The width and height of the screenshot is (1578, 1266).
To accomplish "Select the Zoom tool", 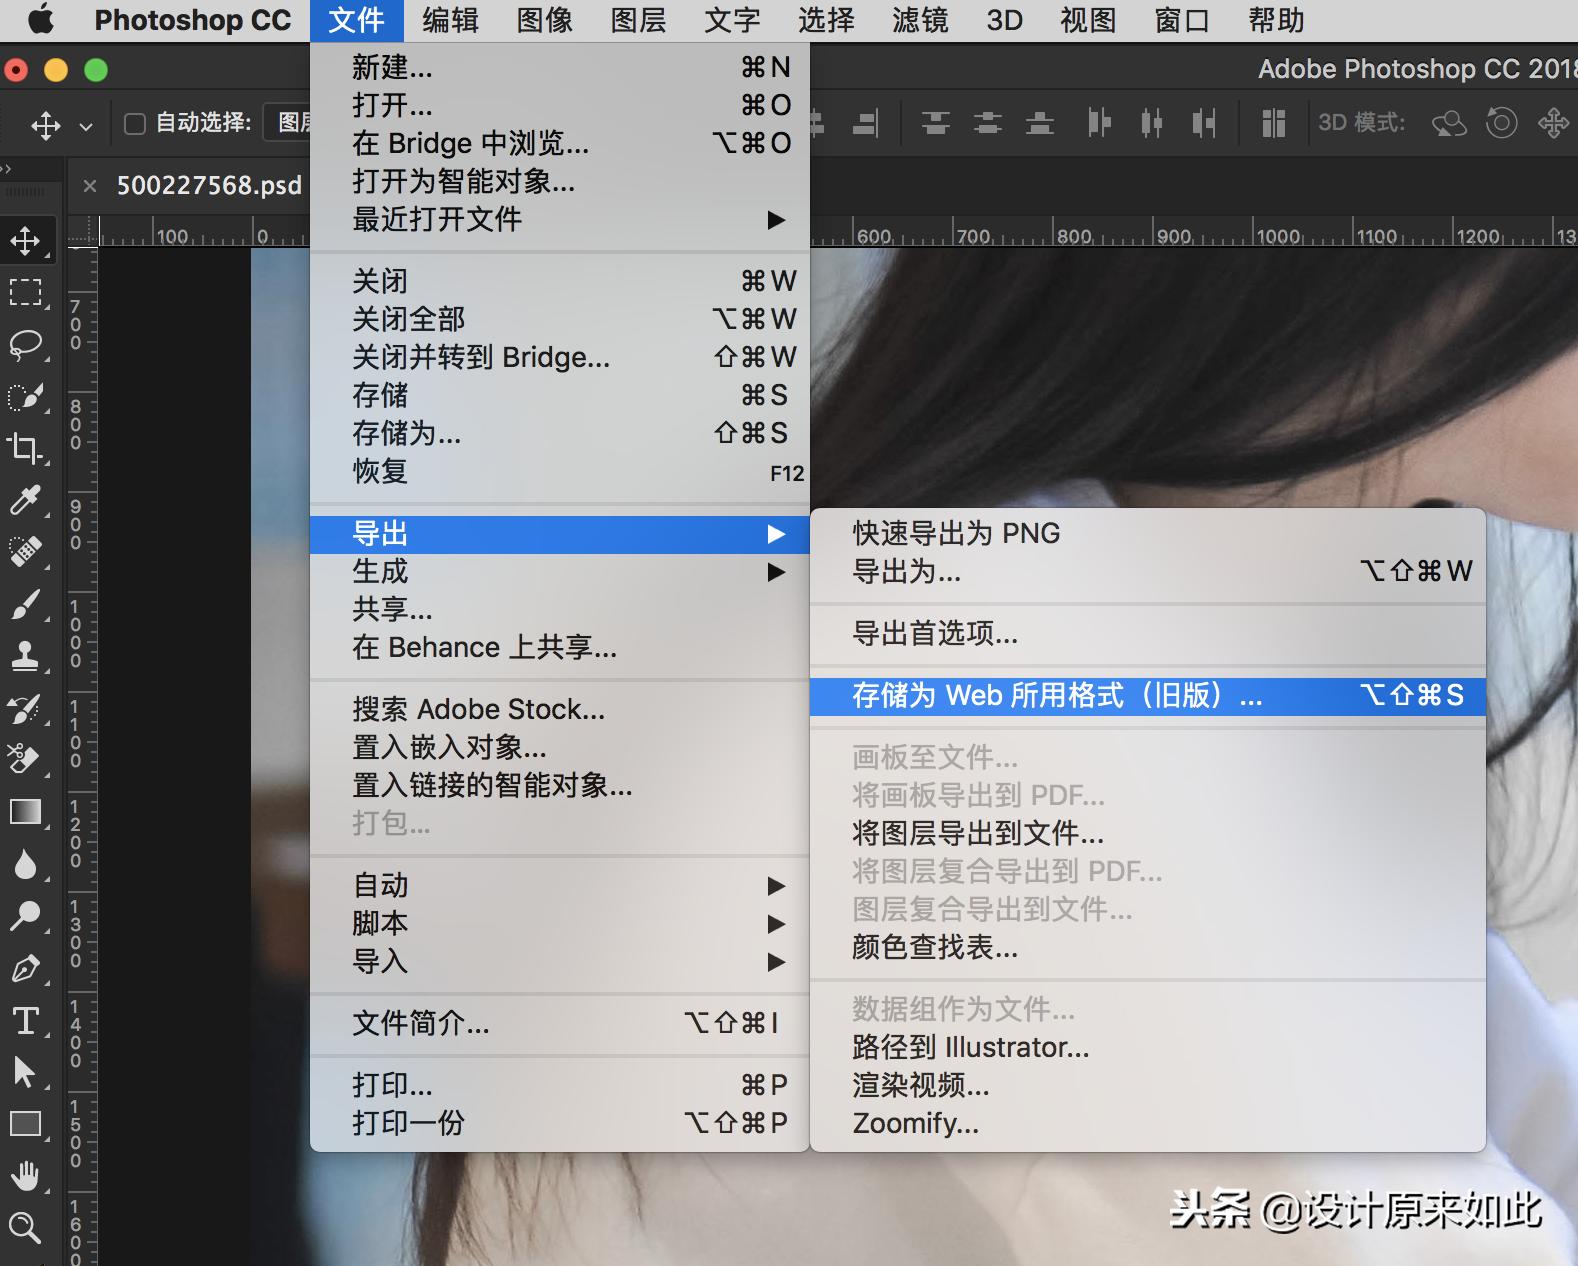I will tap(25, 1227).
